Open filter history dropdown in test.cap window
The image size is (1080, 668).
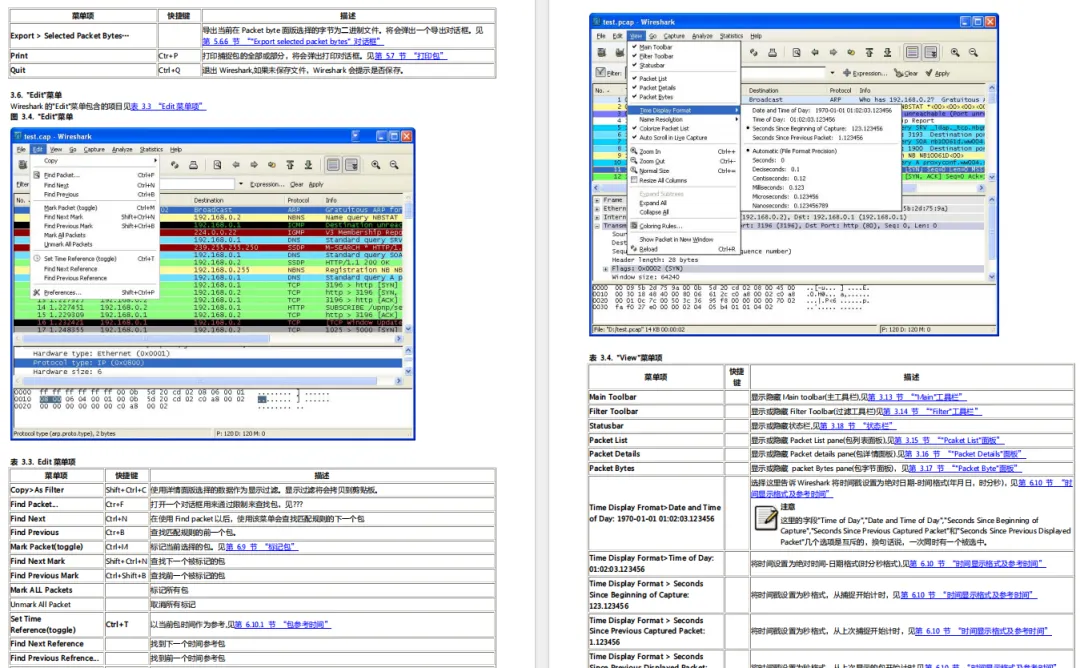tap(242, 184)
